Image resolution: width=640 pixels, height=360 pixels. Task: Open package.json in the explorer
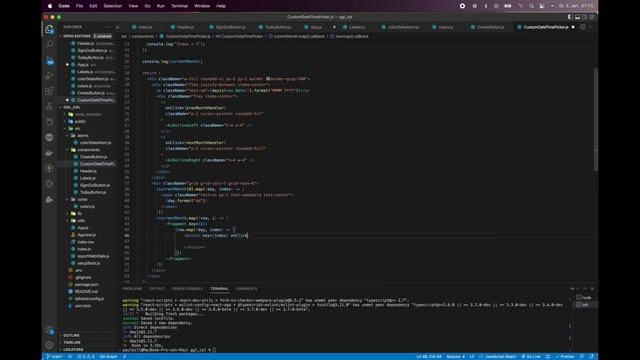pyautogui.click(x=87, y=284)
